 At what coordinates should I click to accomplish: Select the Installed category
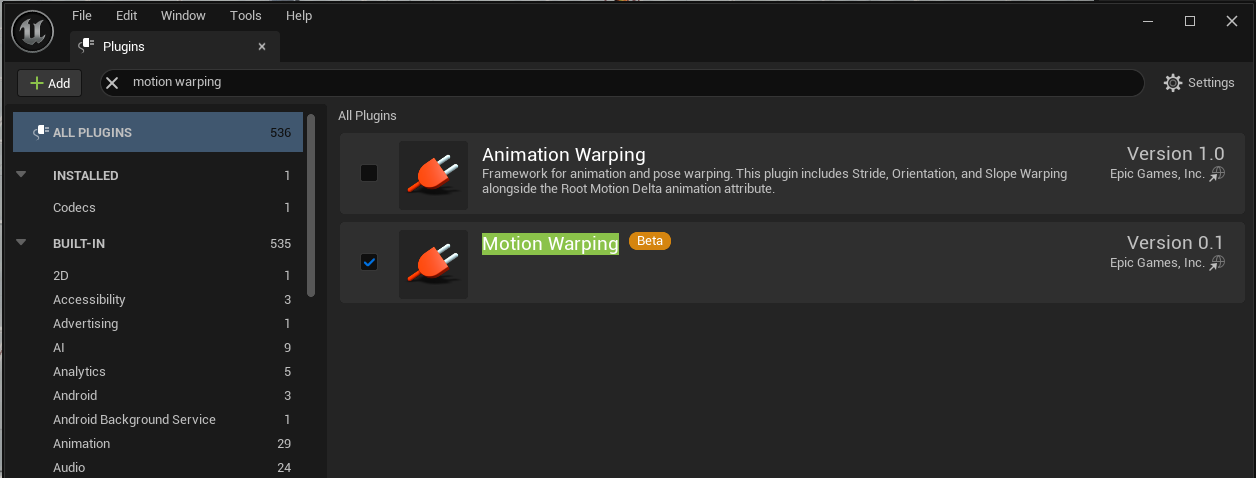(x=158, y=175)
